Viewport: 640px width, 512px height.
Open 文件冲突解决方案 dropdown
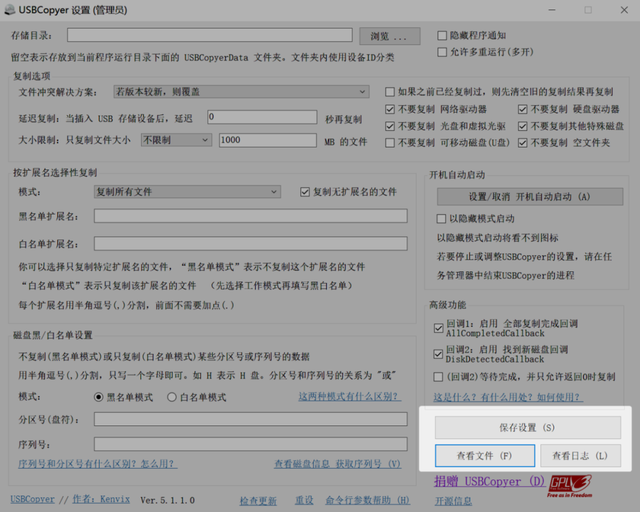pyautogui.click(x=241, y=92)
